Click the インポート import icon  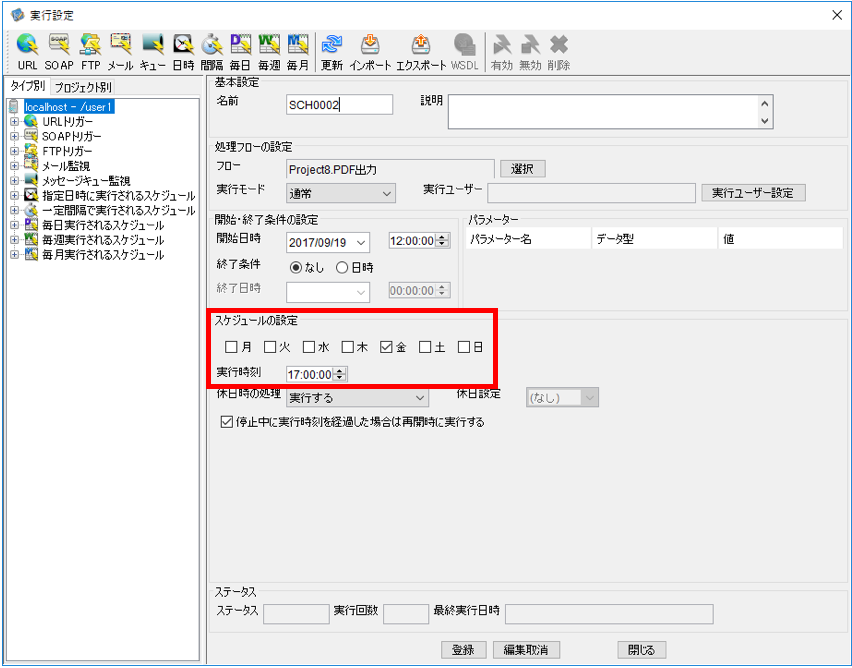point(370,52)
